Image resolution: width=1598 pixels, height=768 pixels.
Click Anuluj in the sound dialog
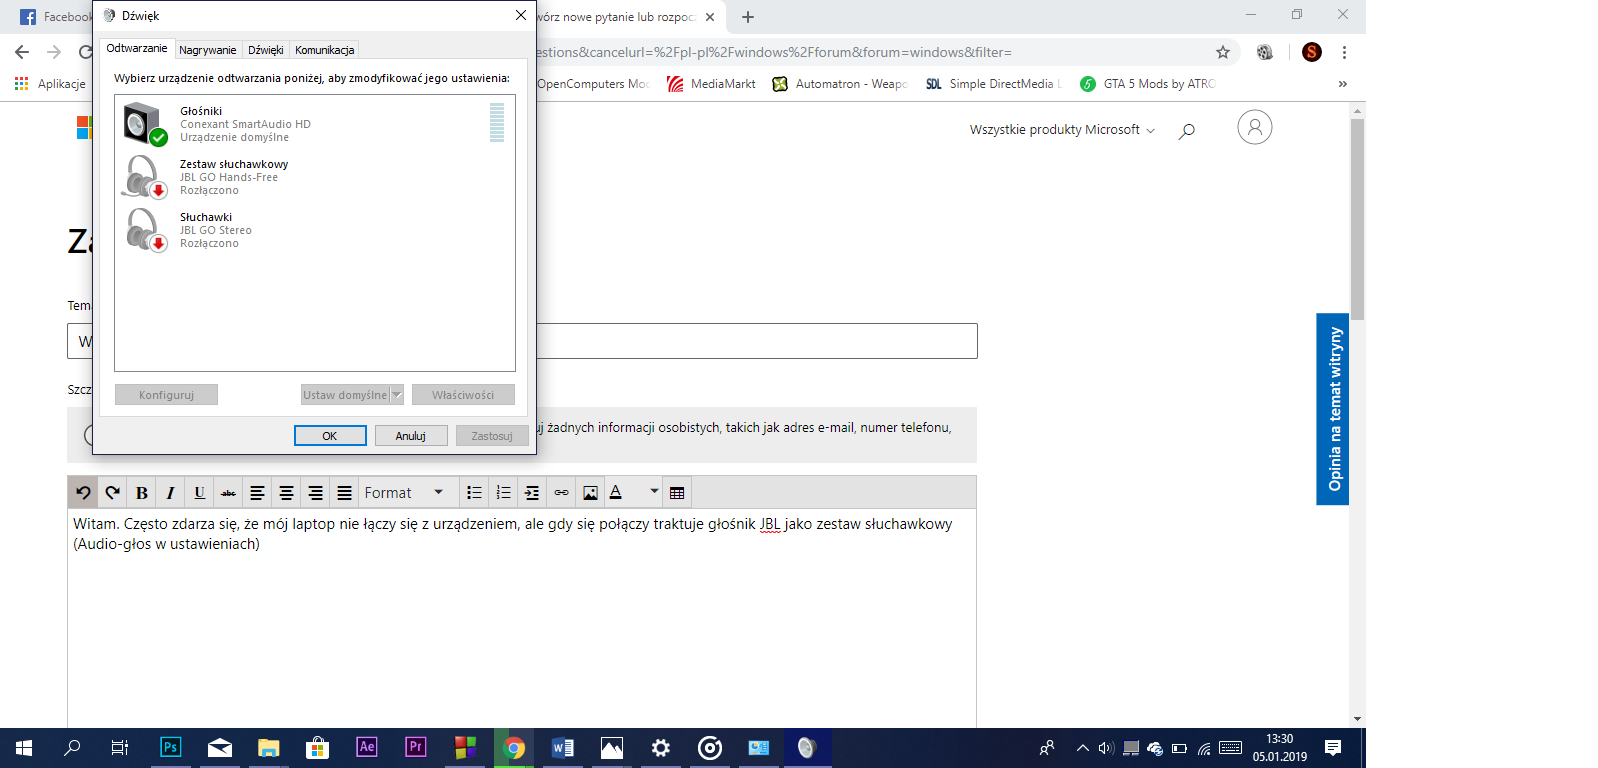(411, 436)
